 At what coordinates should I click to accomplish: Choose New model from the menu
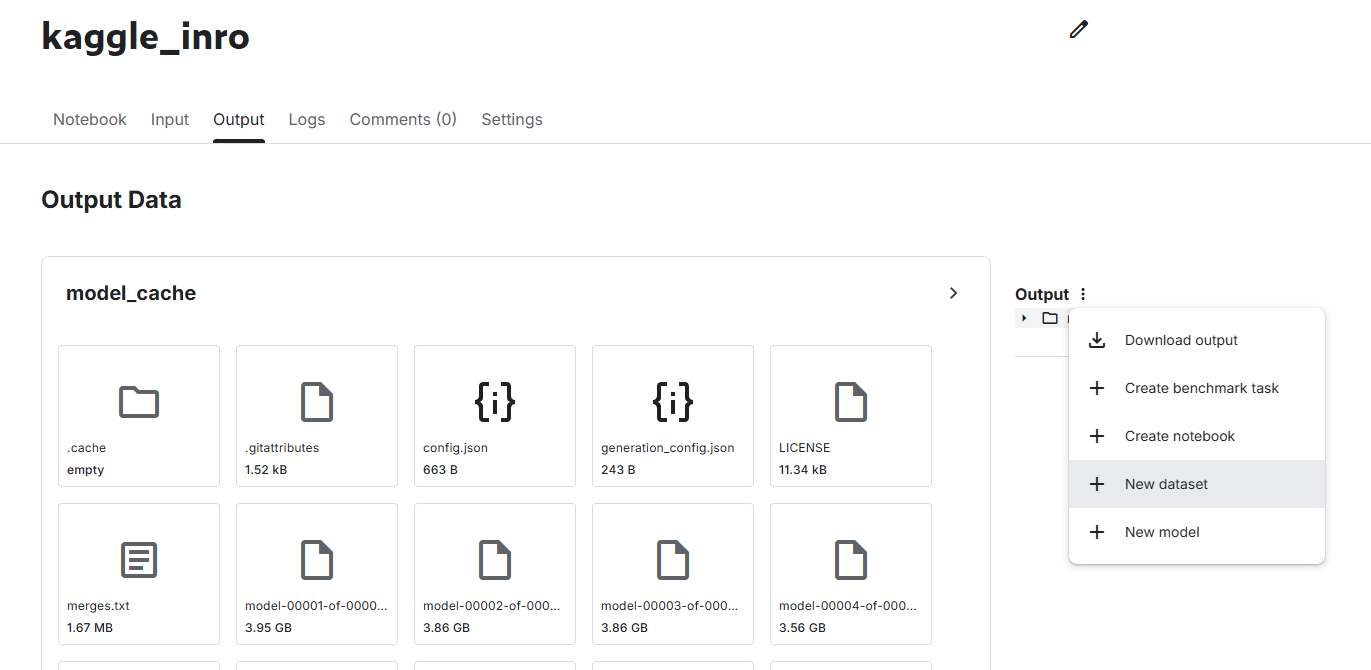1162,532
